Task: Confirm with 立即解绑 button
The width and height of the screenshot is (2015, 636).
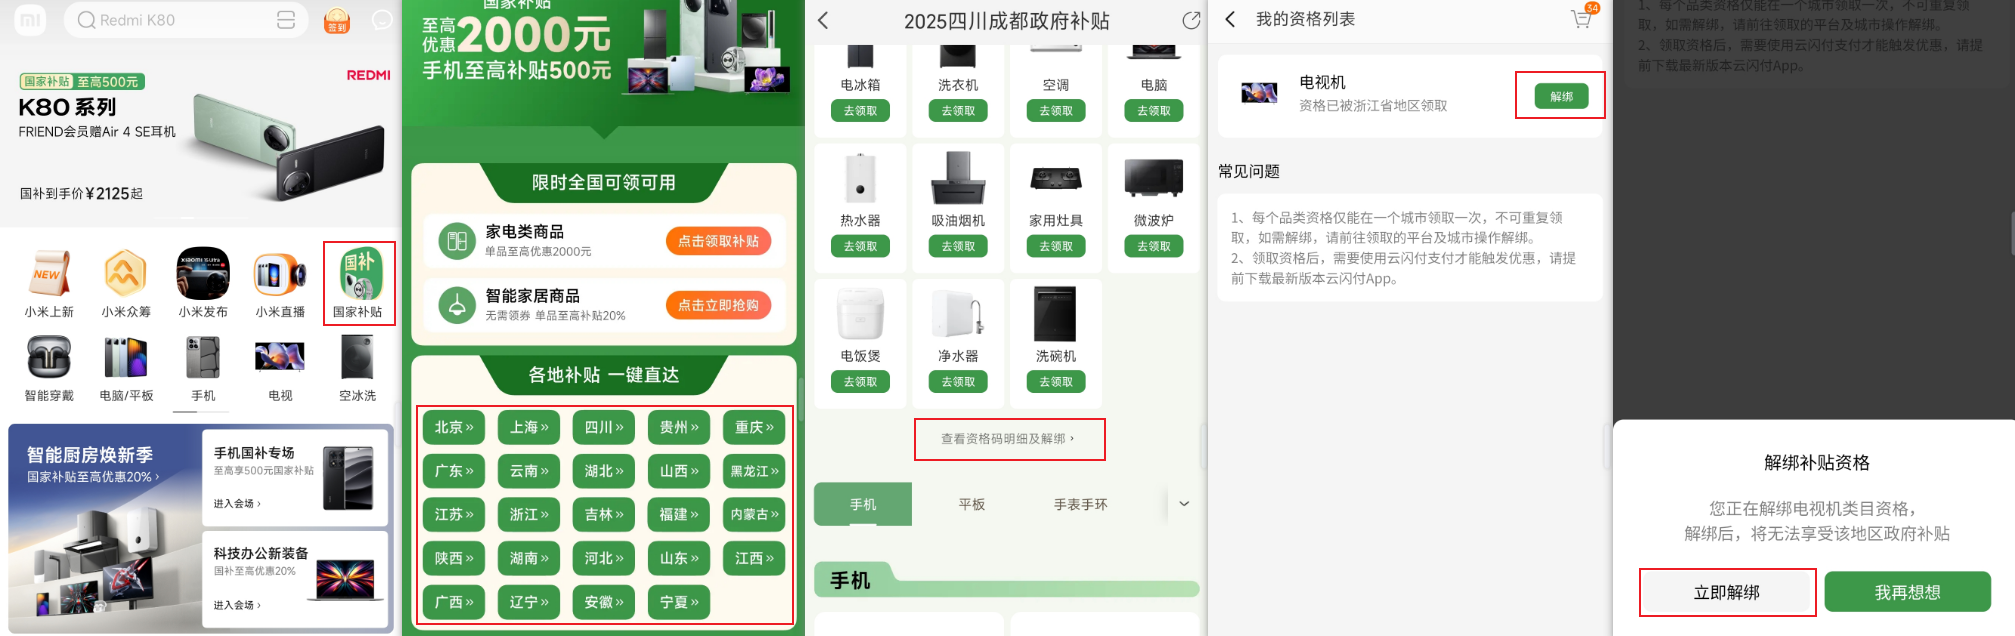Action: 1727,592
